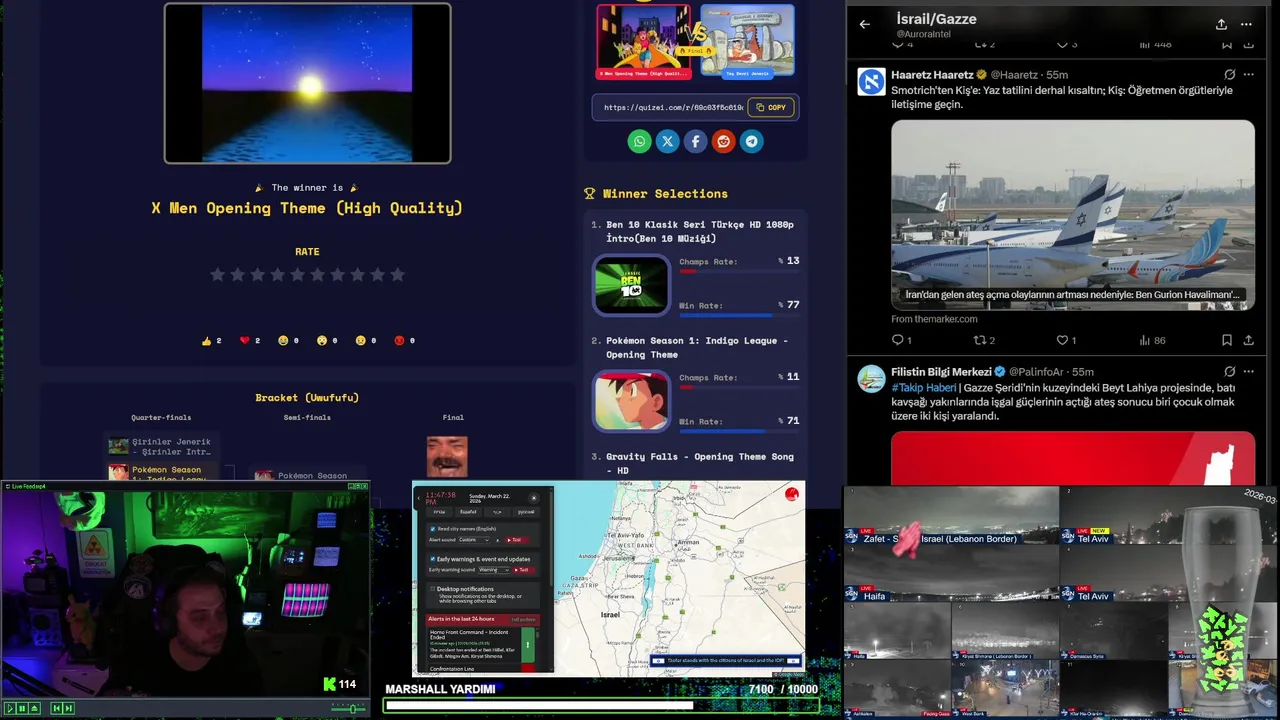
Task: Click Filistin Bilgi Merkezi avatar
Action: click(x=871, y=378)
